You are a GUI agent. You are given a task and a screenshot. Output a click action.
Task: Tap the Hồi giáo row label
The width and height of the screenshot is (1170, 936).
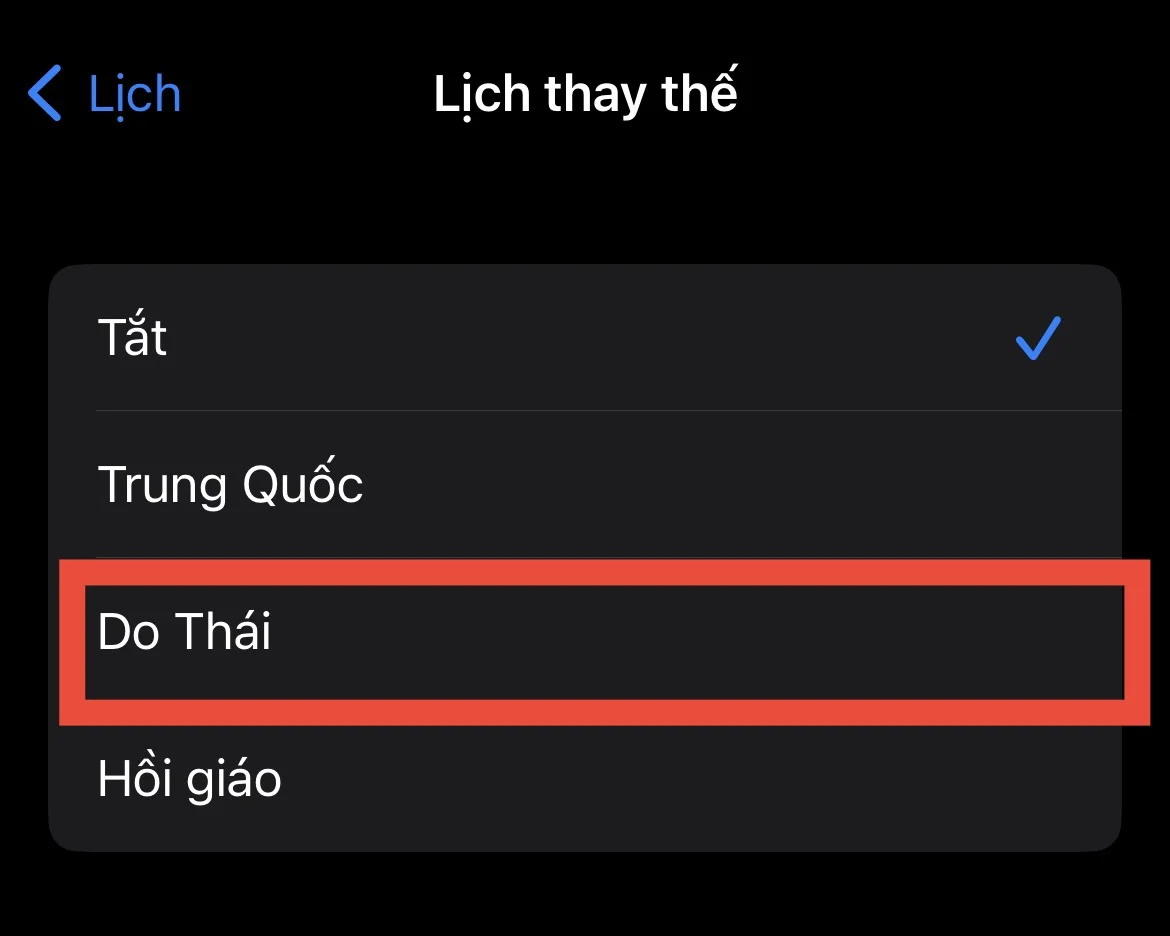188,778
